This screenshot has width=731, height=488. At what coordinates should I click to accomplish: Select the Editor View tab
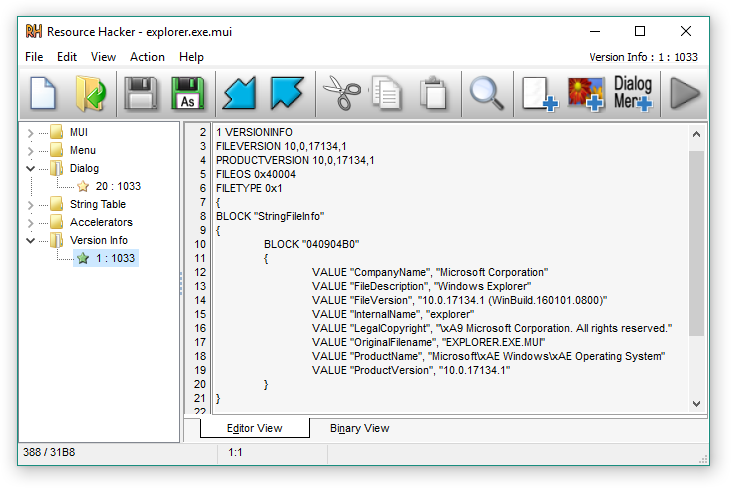point(254,428)
